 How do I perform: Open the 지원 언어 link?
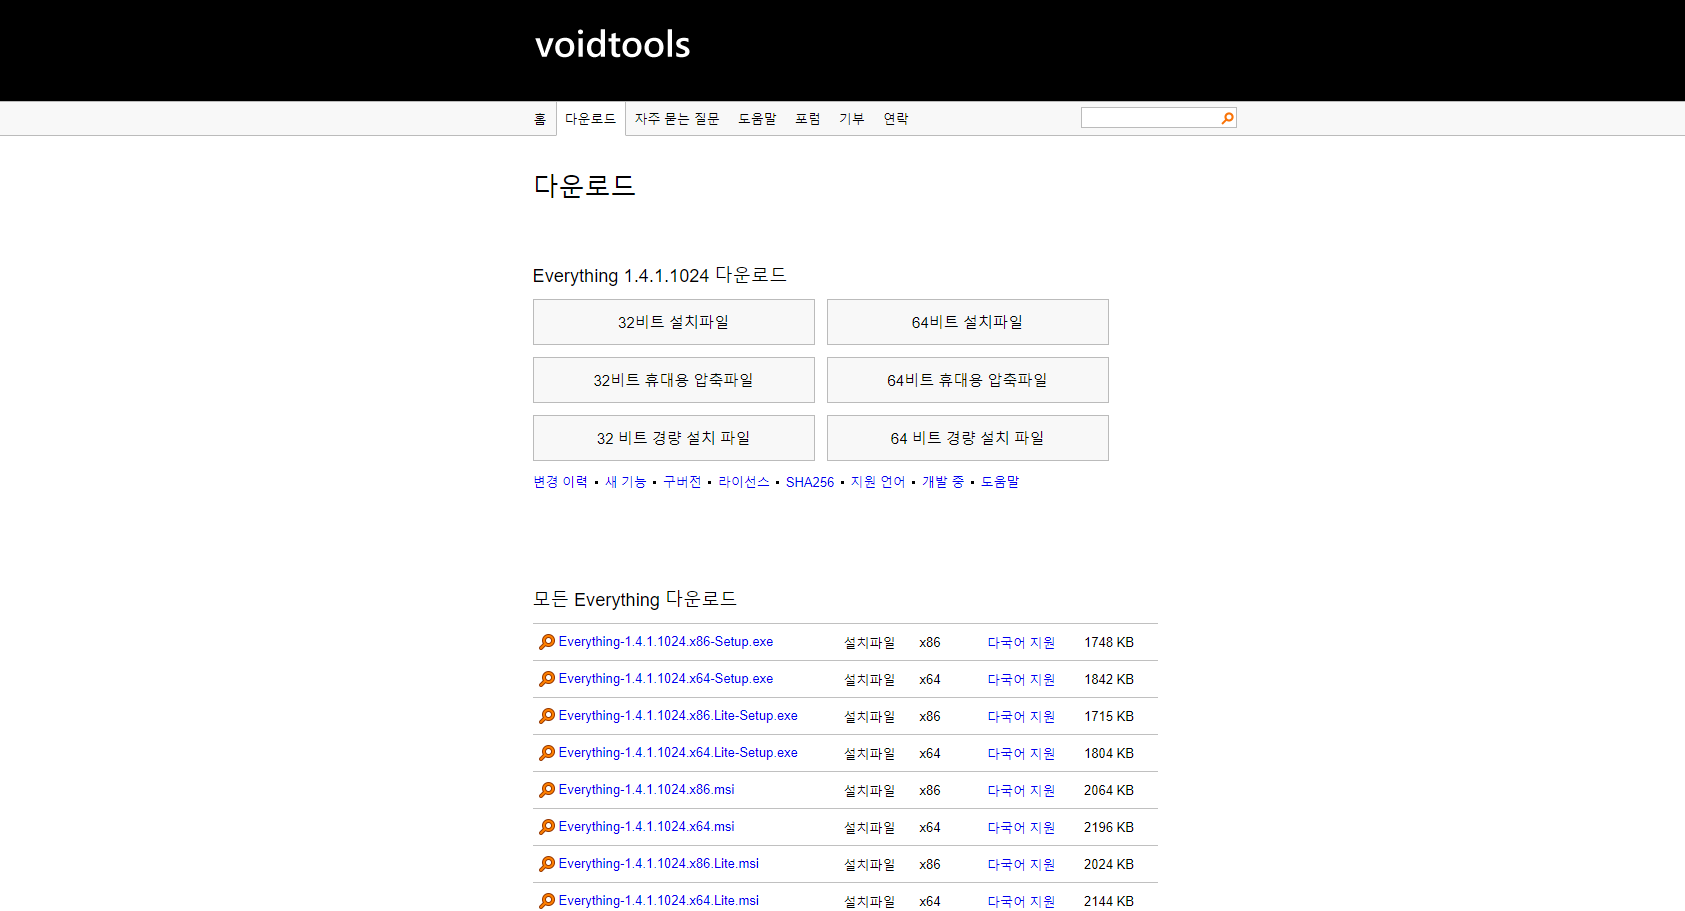click(877, 482)
